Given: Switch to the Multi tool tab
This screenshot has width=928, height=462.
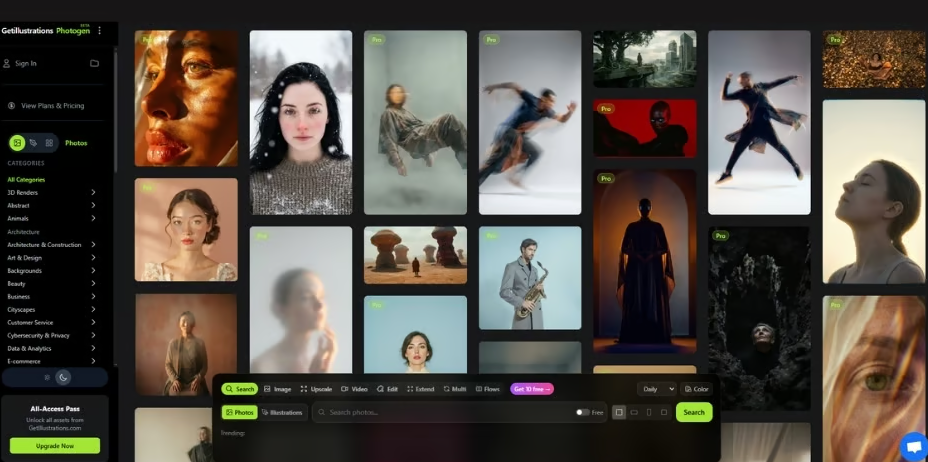Looking at the screenshot, I should point(455,389).
